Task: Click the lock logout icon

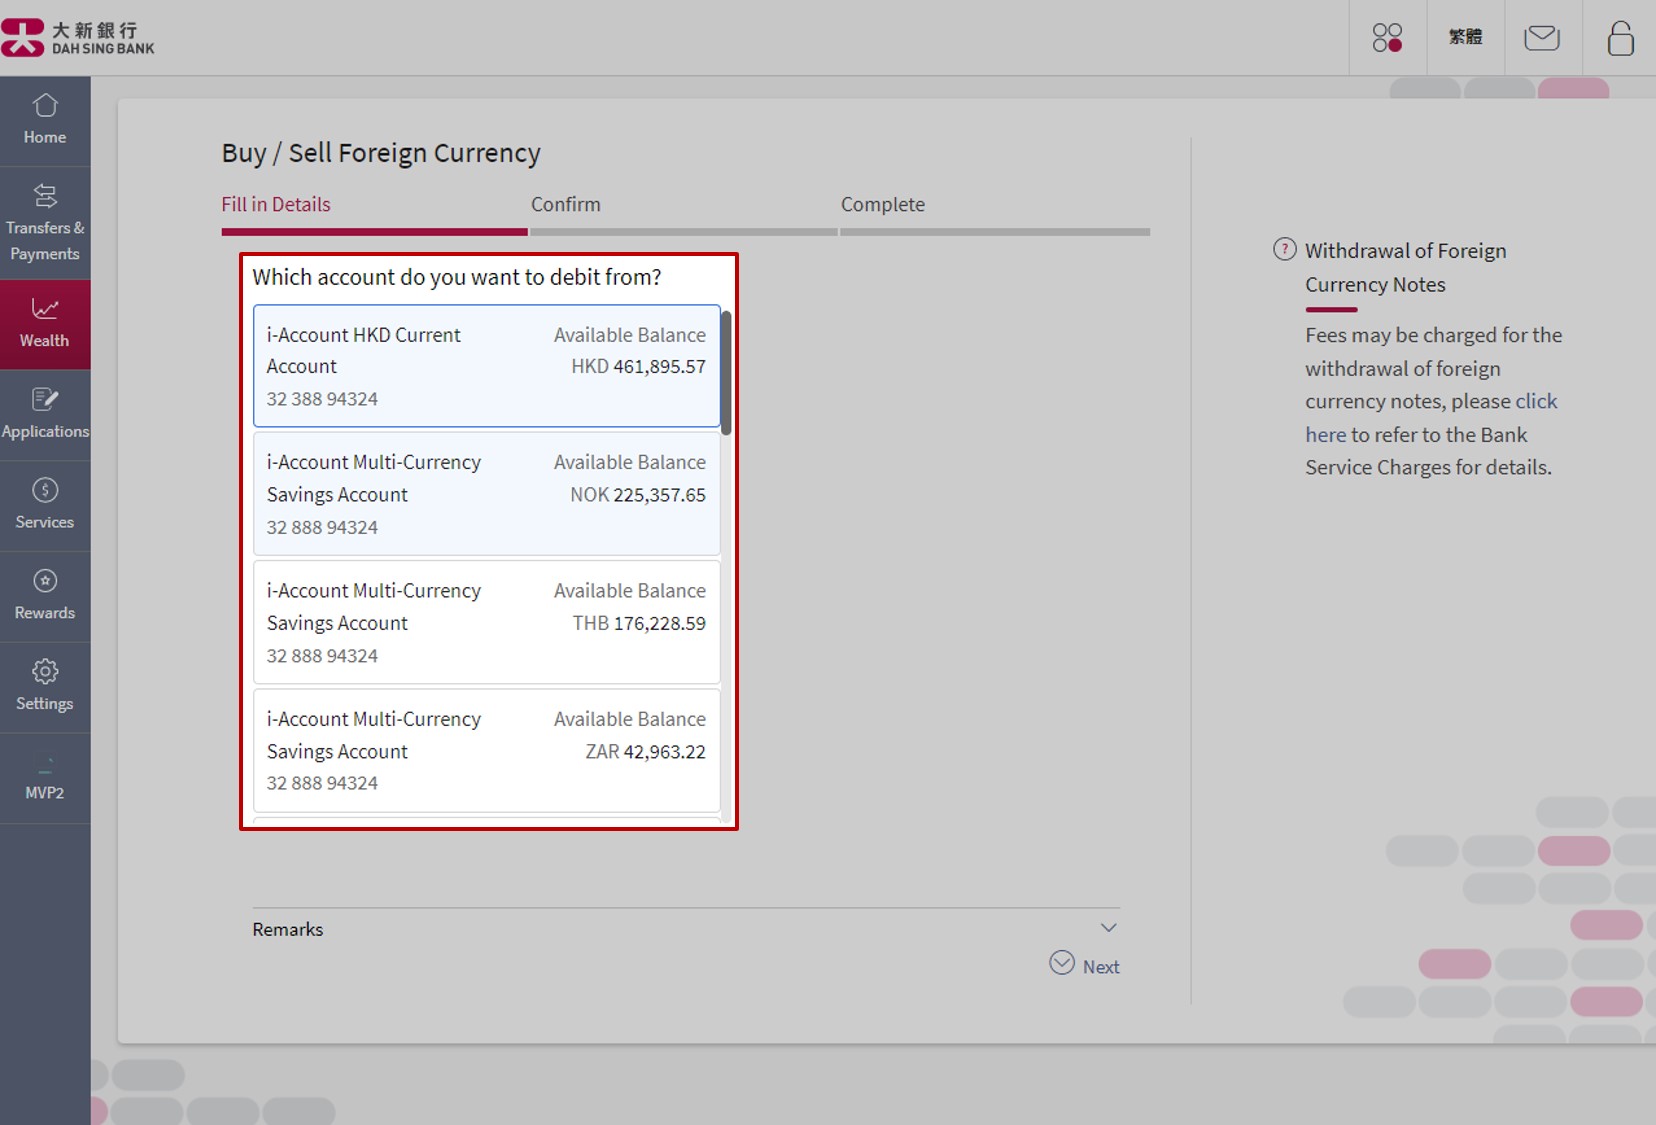Action: click(x=1620, y=38)
